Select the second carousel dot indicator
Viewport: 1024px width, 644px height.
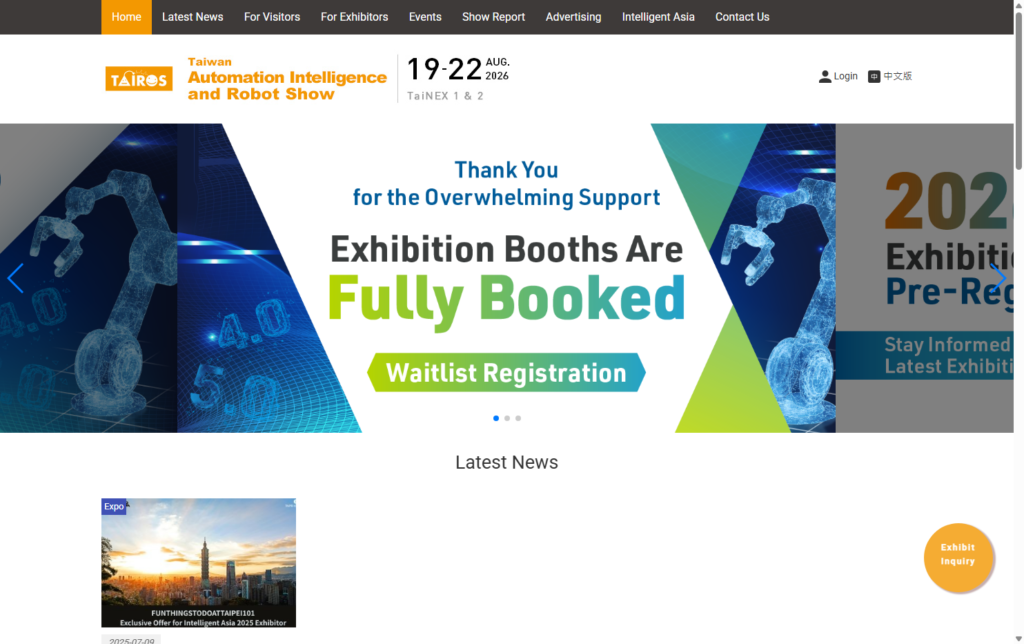click(507, 418)
